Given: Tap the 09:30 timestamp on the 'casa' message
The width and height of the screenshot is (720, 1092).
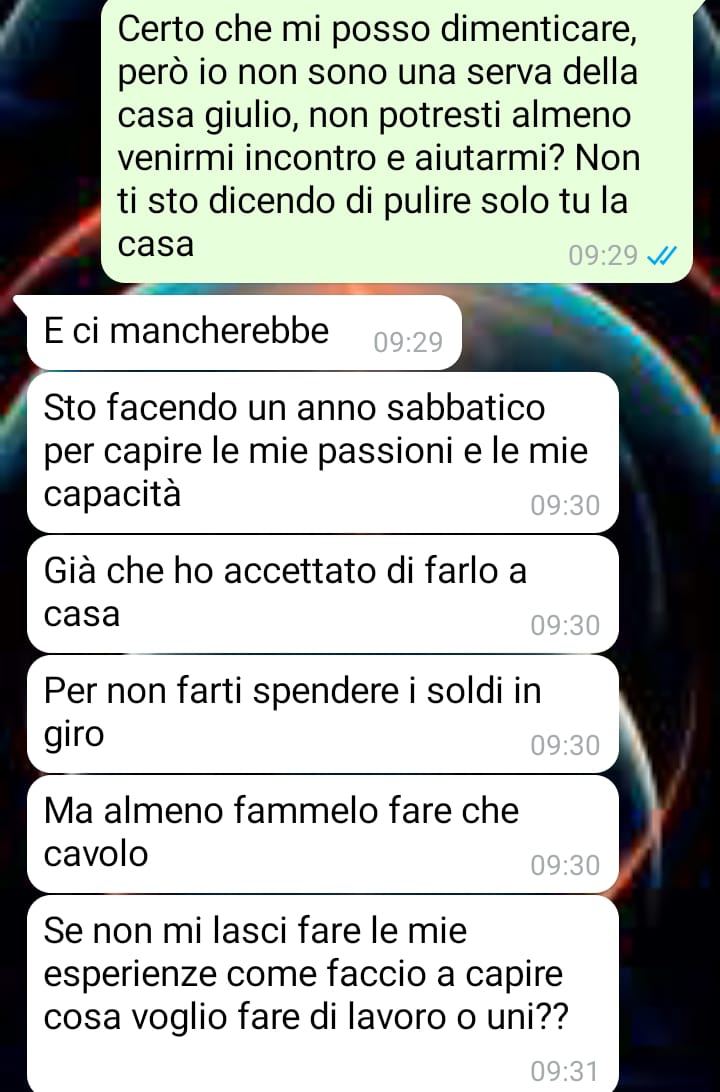Looking at the screenshot, I should point(565,625).
